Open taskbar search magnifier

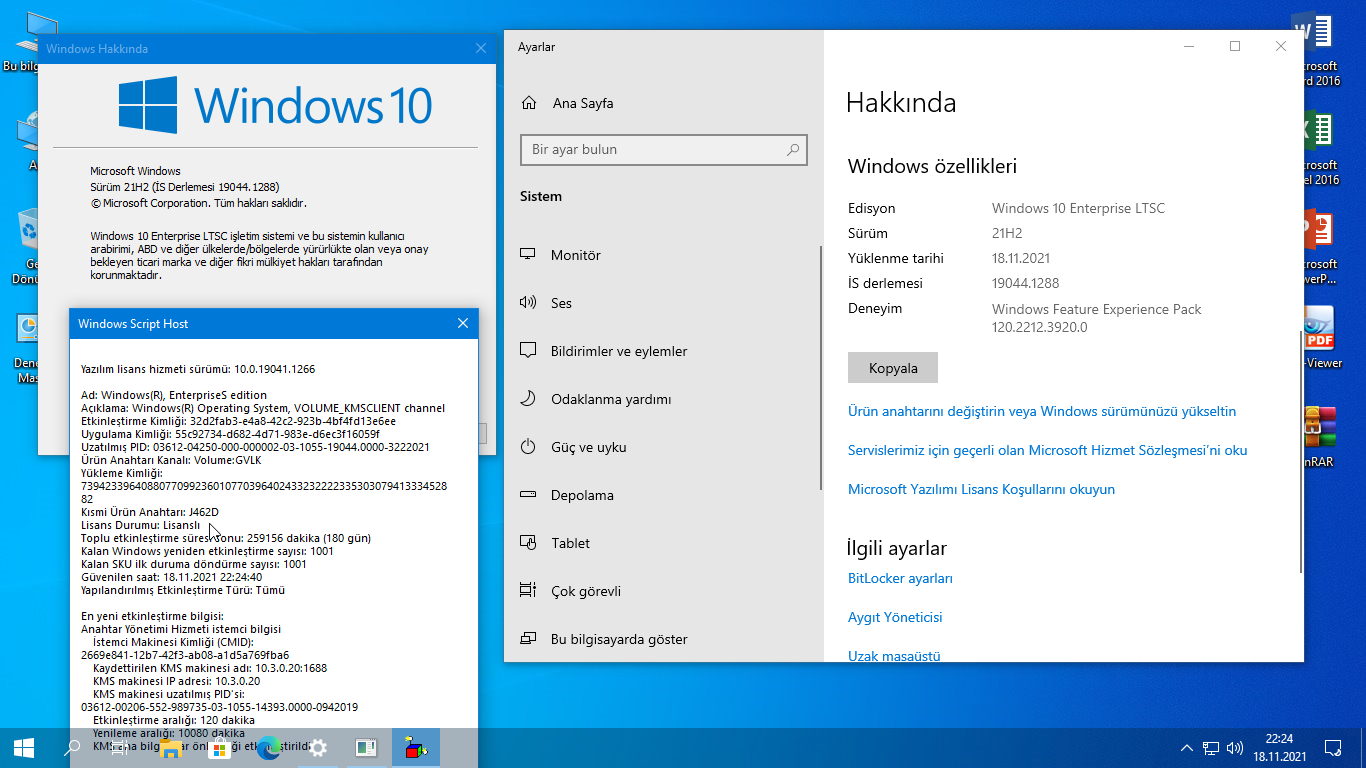(72, 747)
